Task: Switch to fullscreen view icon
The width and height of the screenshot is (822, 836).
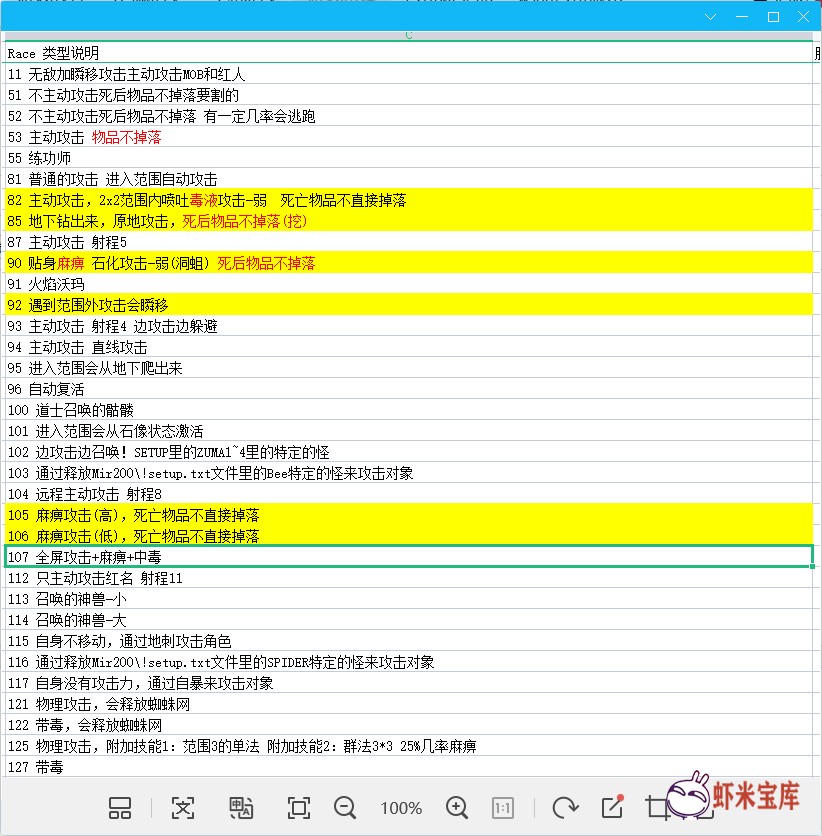Action: pos(299,808)
